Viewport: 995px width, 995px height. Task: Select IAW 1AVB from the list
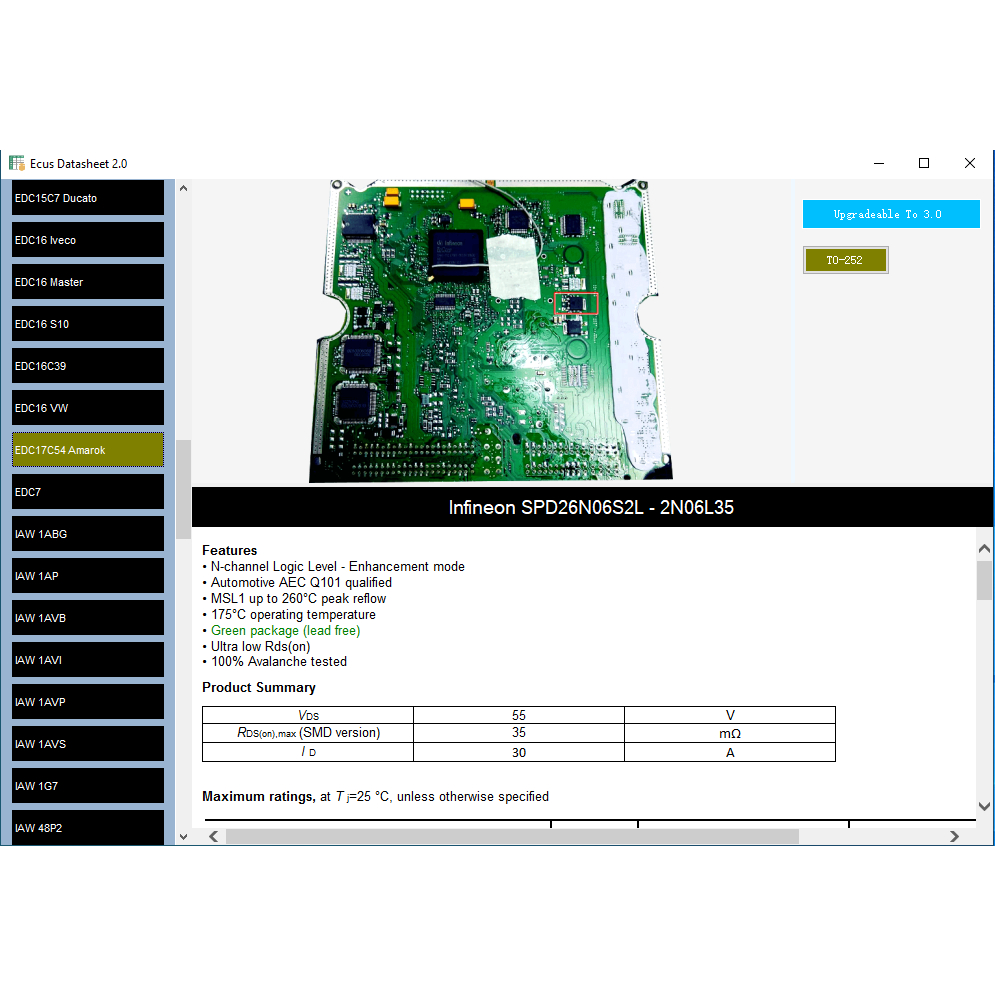click(x=88, y=618)
